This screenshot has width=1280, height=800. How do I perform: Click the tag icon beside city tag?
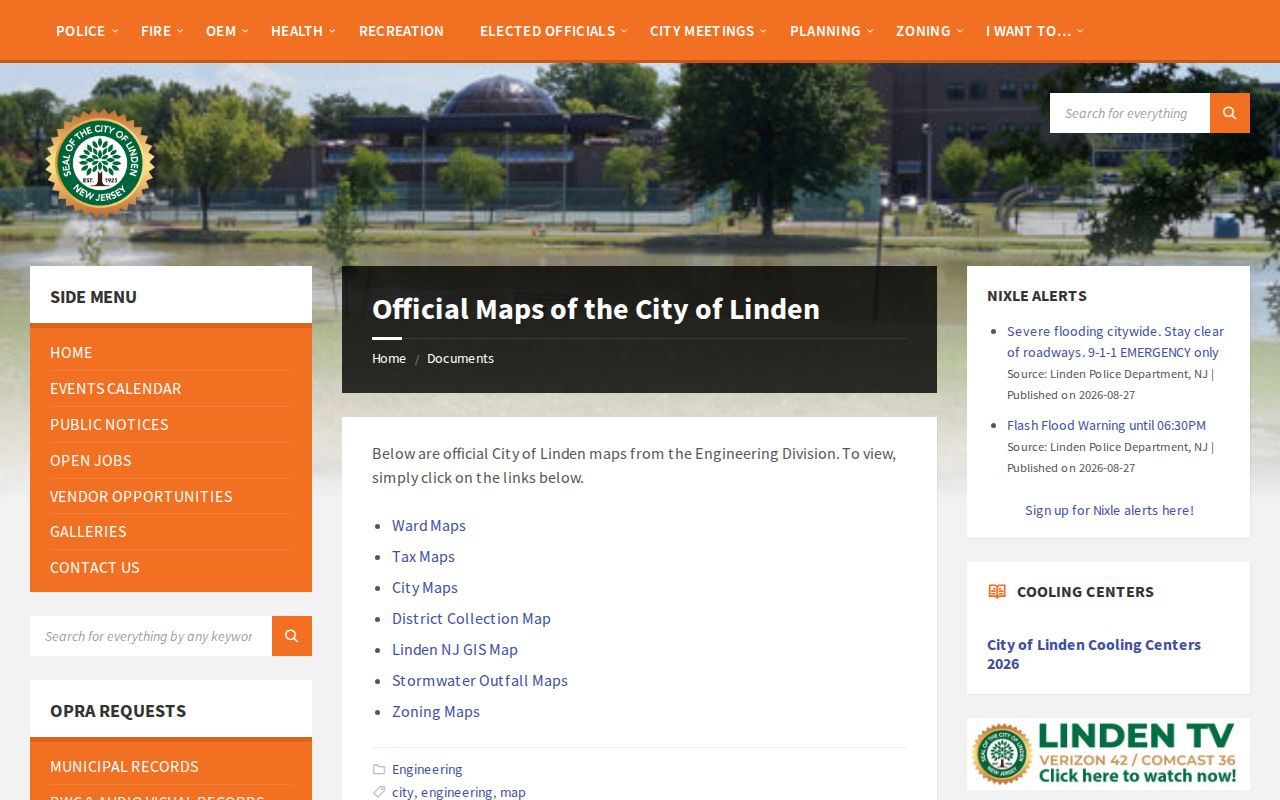(379, 792)
